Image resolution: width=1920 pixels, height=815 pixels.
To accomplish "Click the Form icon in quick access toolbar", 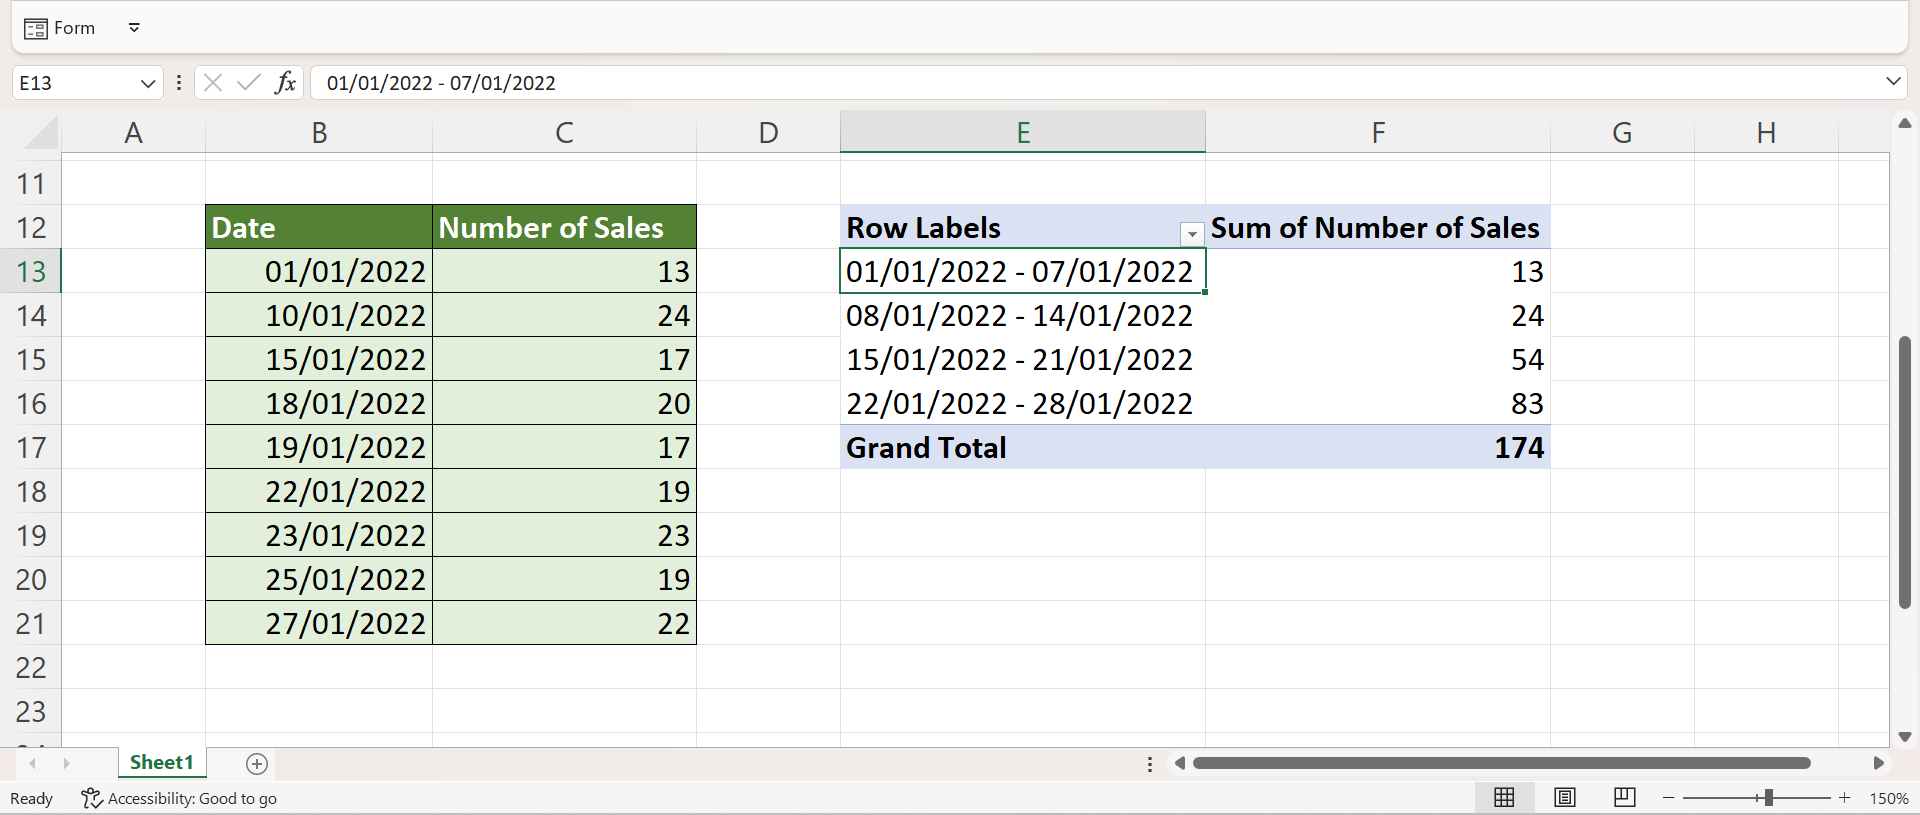I will click(36, 28).
